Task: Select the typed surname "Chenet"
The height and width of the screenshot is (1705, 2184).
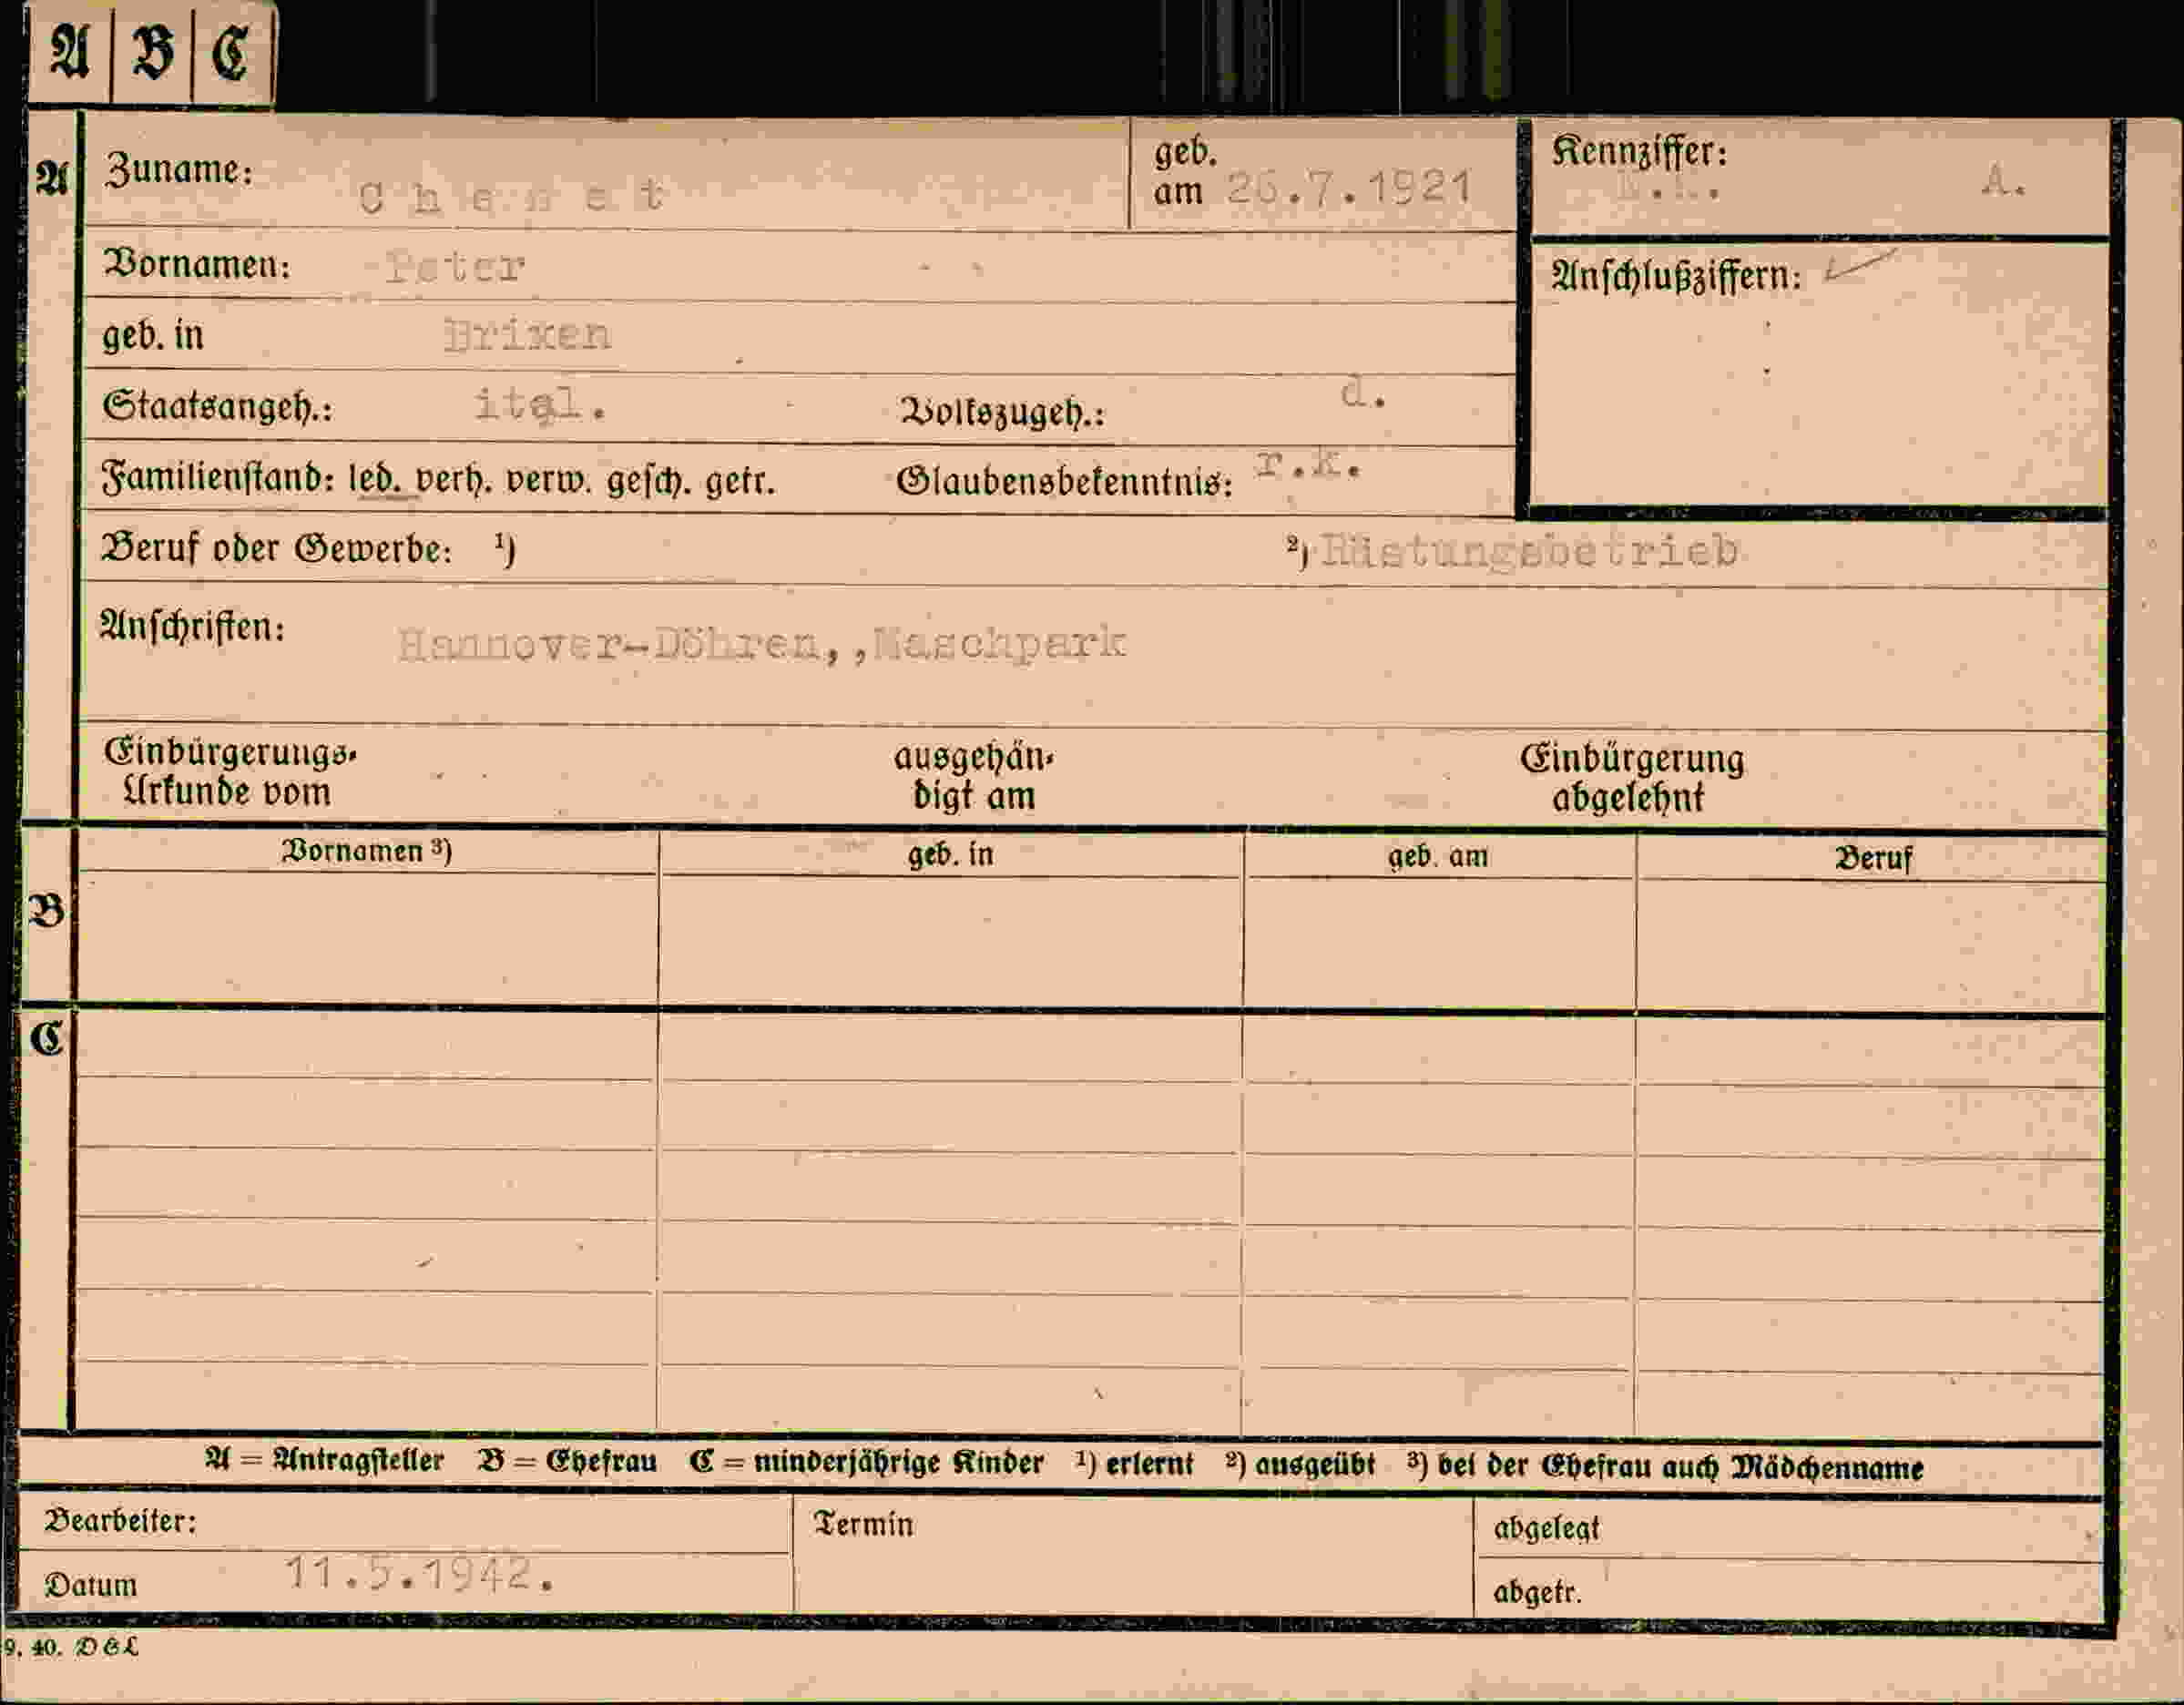Action: 511,195
